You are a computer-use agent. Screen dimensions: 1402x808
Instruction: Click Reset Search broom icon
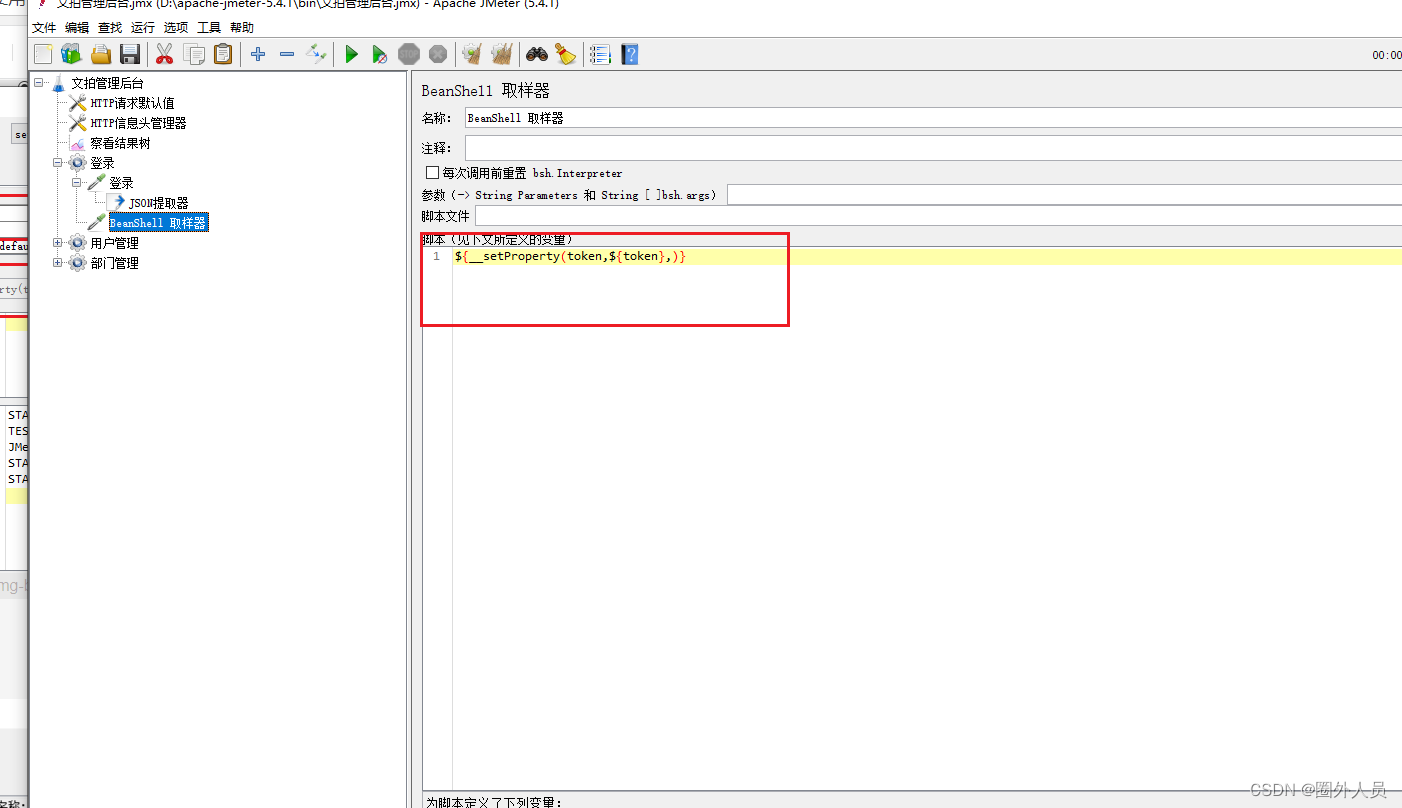[x=566, y=54]
